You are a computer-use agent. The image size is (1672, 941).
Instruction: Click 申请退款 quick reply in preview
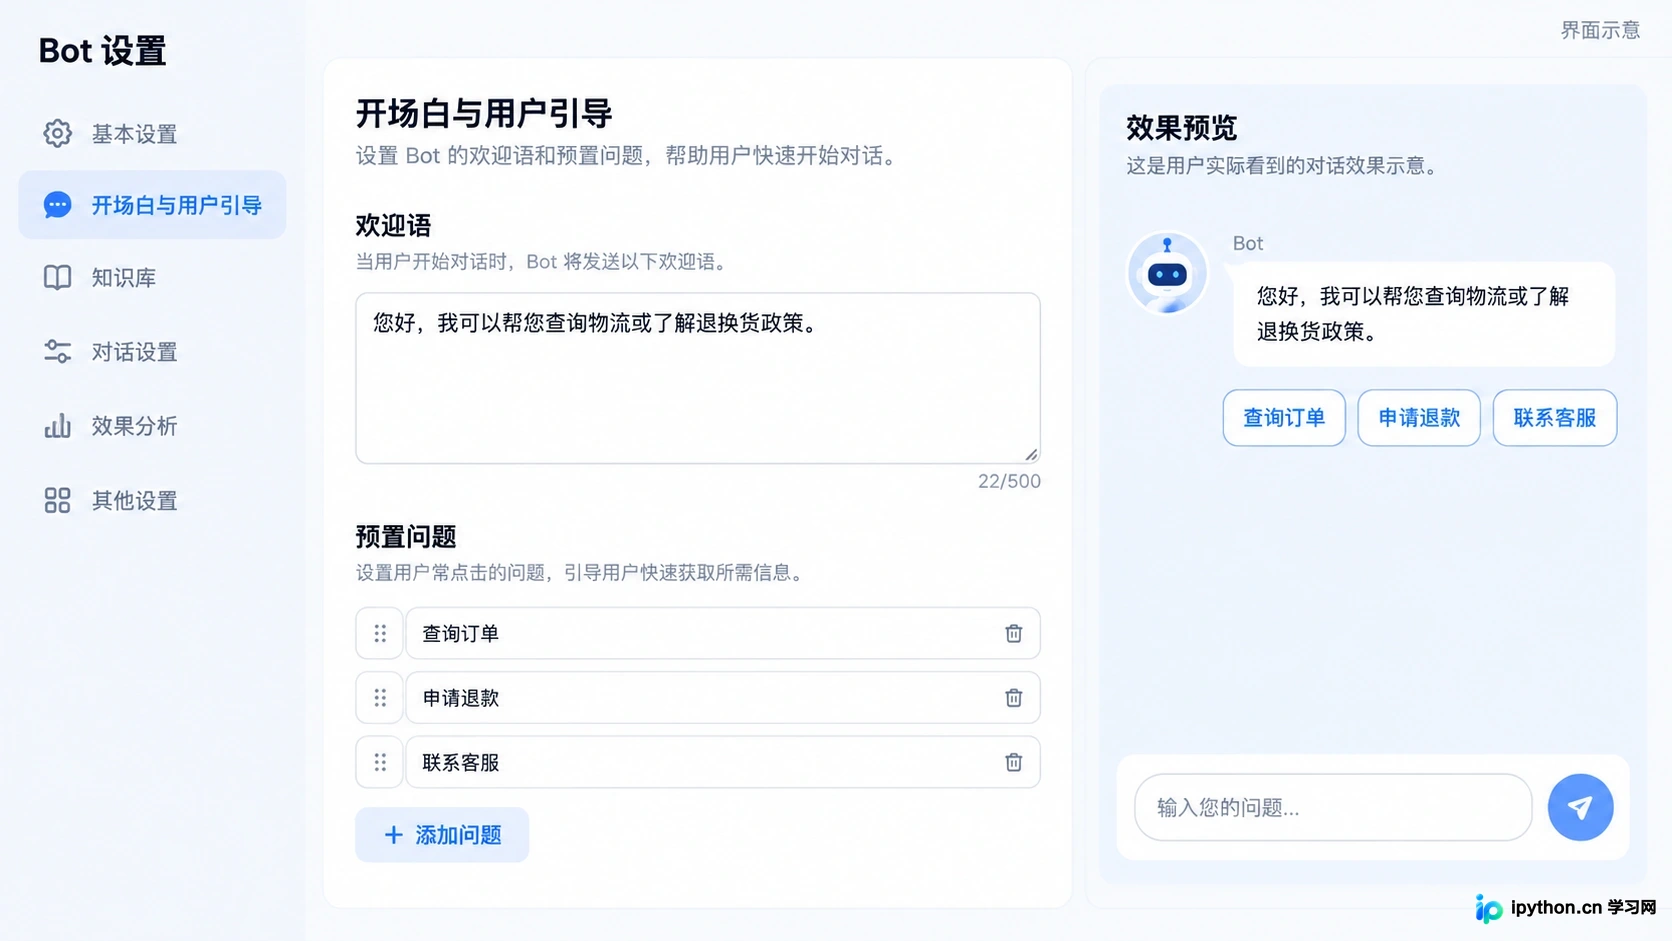(x=1419, y=417)
